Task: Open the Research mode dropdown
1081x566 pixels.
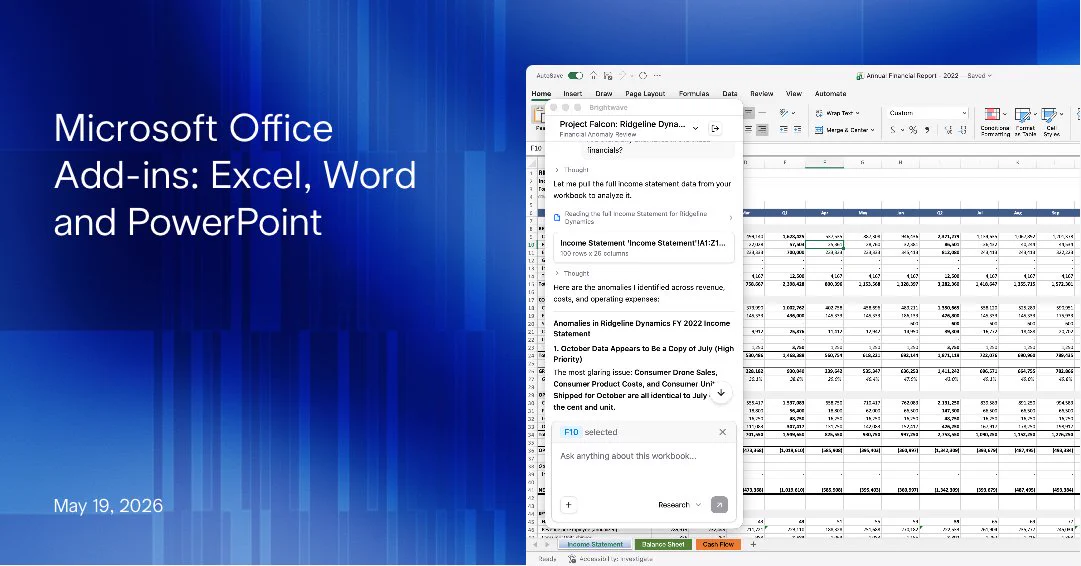Action: tap(679, 505)
